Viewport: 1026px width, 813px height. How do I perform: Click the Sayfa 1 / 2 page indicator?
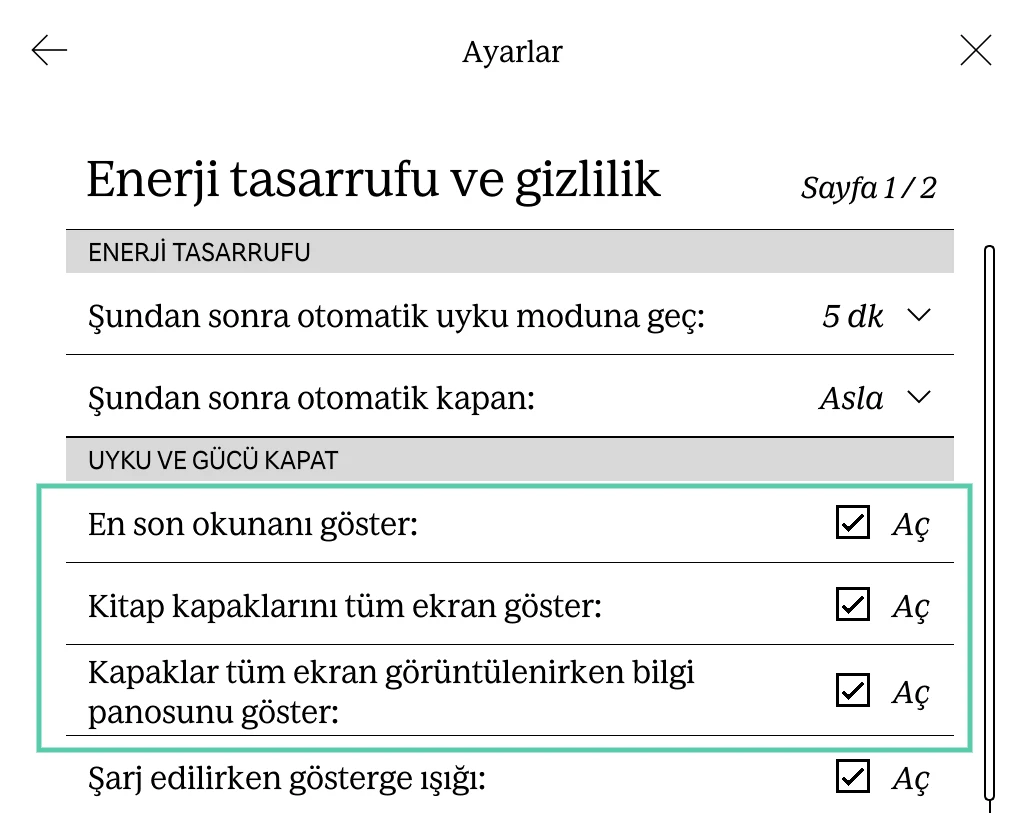868,187
